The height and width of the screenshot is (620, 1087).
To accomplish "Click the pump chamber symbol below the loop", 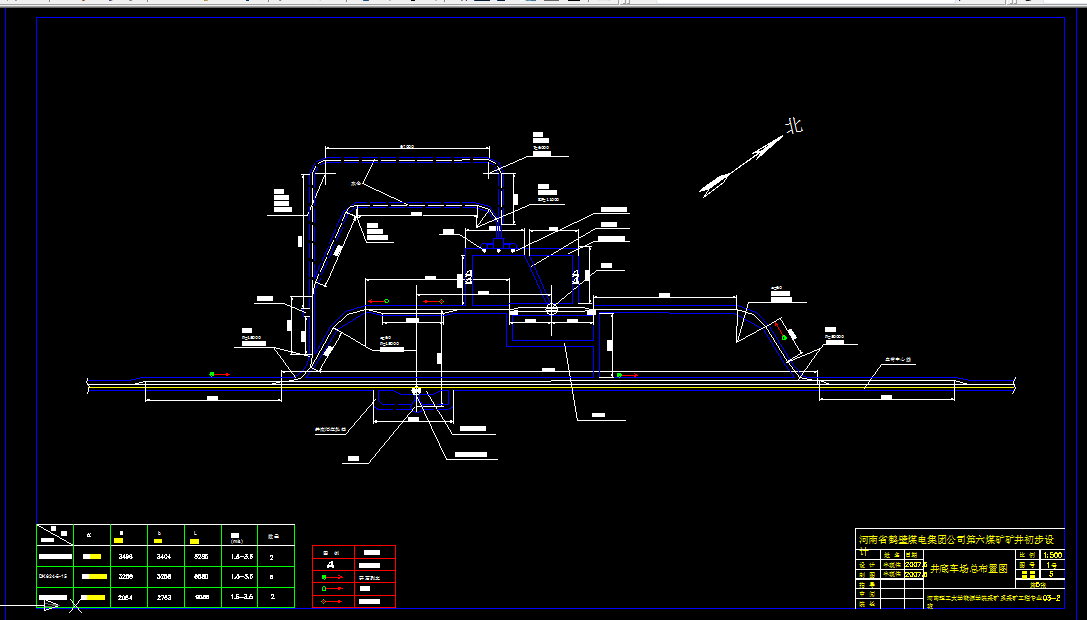I will pyautogui.click(x=498, y=244).
